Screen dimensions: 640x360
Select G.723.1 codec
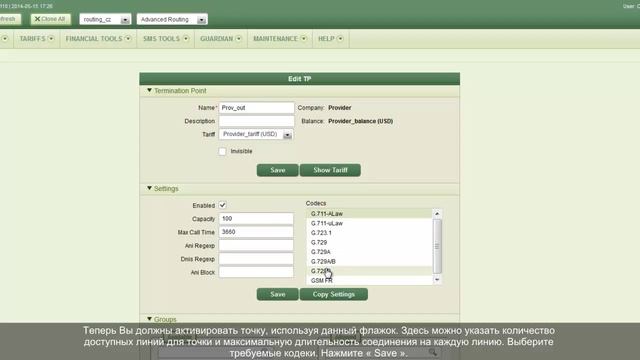(x=369, y=233)
